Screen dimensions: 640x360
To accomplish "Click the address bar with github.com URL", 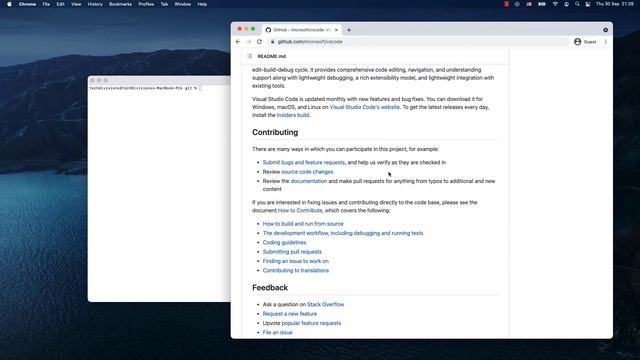I will point(418,42).
